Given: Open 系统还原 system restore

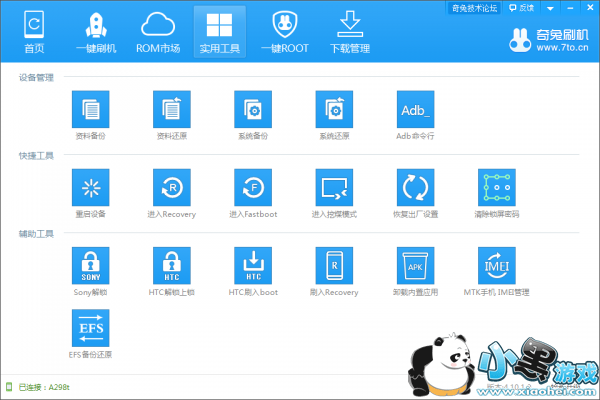Looking at the screenshot, I should coord(334,109).
